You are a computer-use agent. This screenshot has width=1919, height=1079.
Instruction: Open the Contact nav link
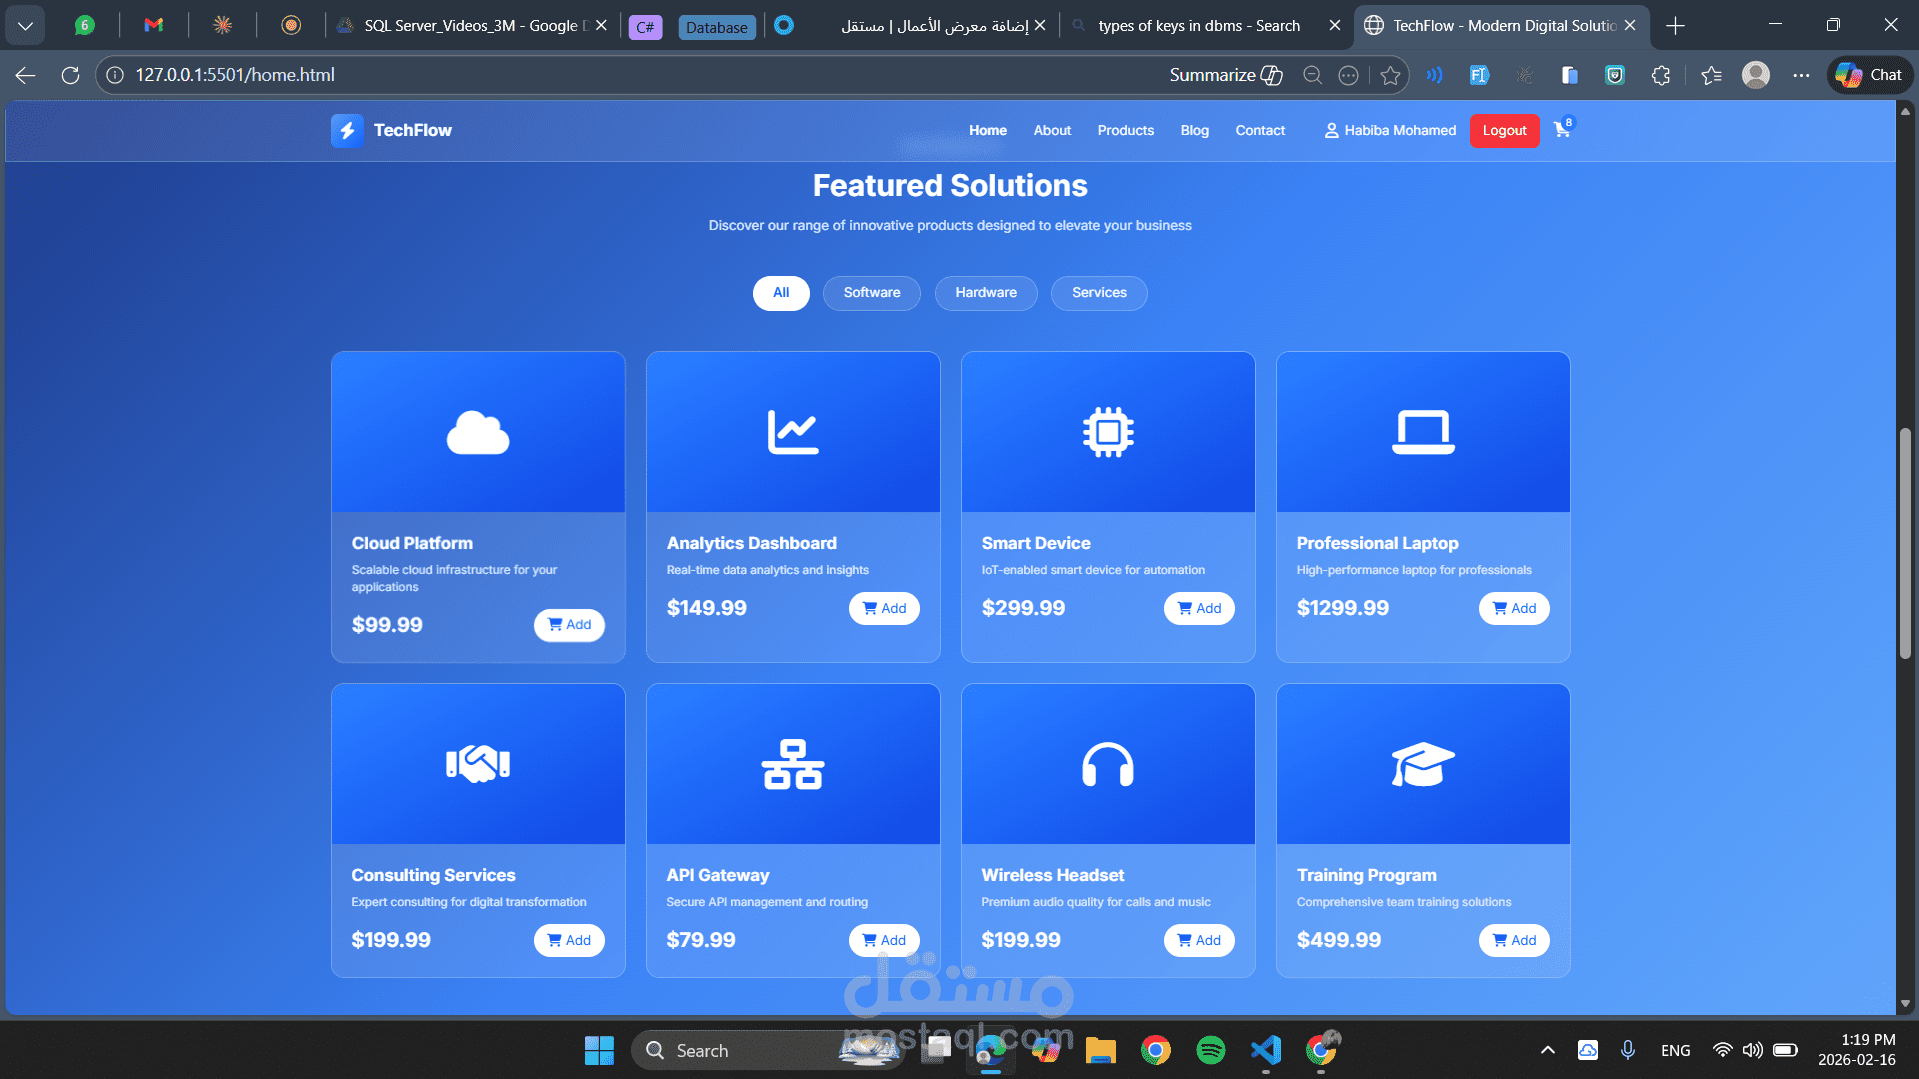click(1260, 130)
